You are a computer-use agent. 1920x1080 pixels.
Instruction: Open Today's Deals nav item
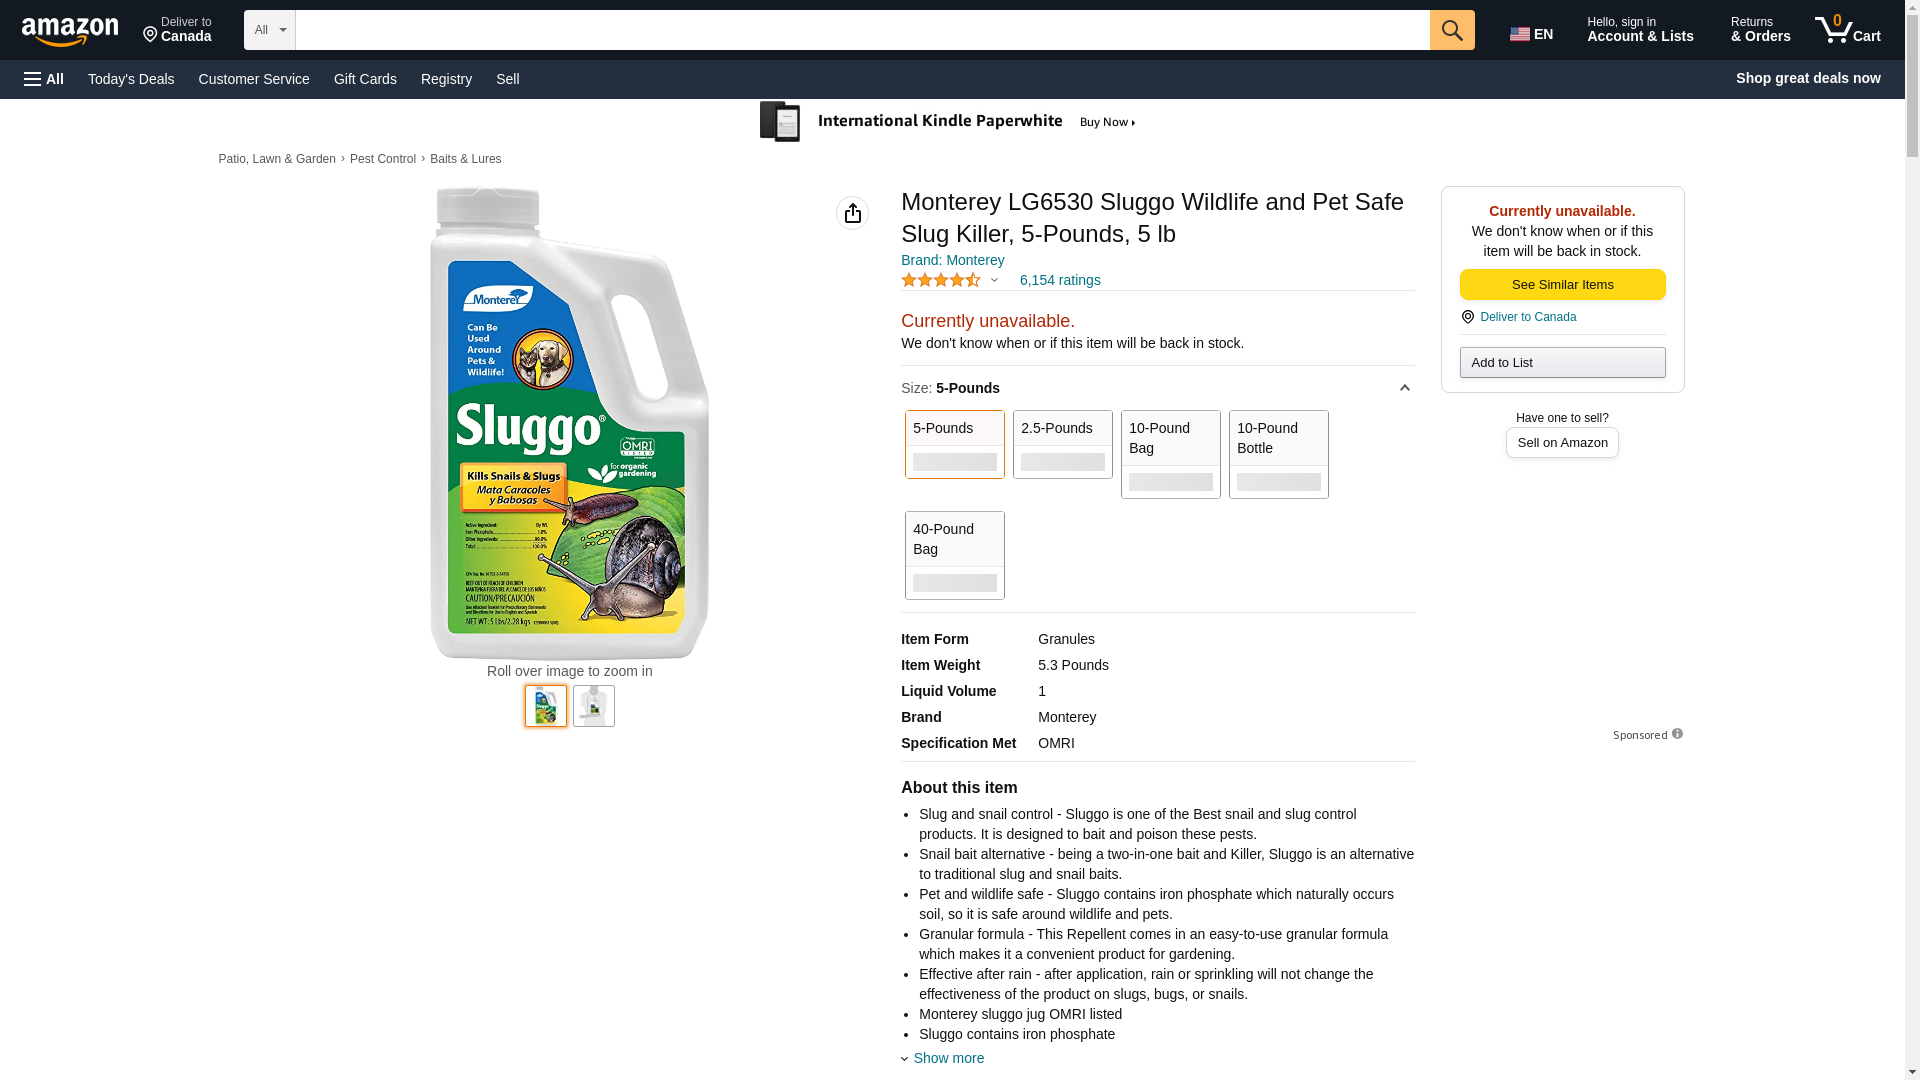[131, 79]
